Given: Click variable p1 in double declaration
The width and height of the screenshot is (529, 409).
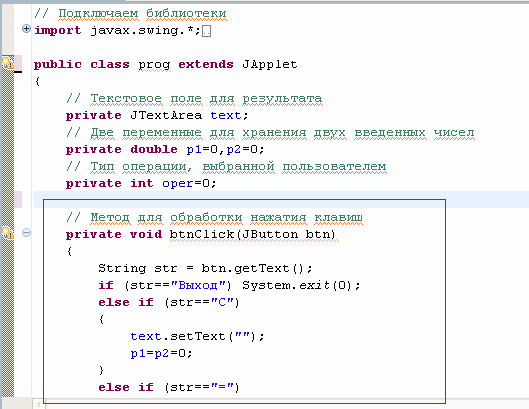Looking at the screenshot, I should point(194,149).
